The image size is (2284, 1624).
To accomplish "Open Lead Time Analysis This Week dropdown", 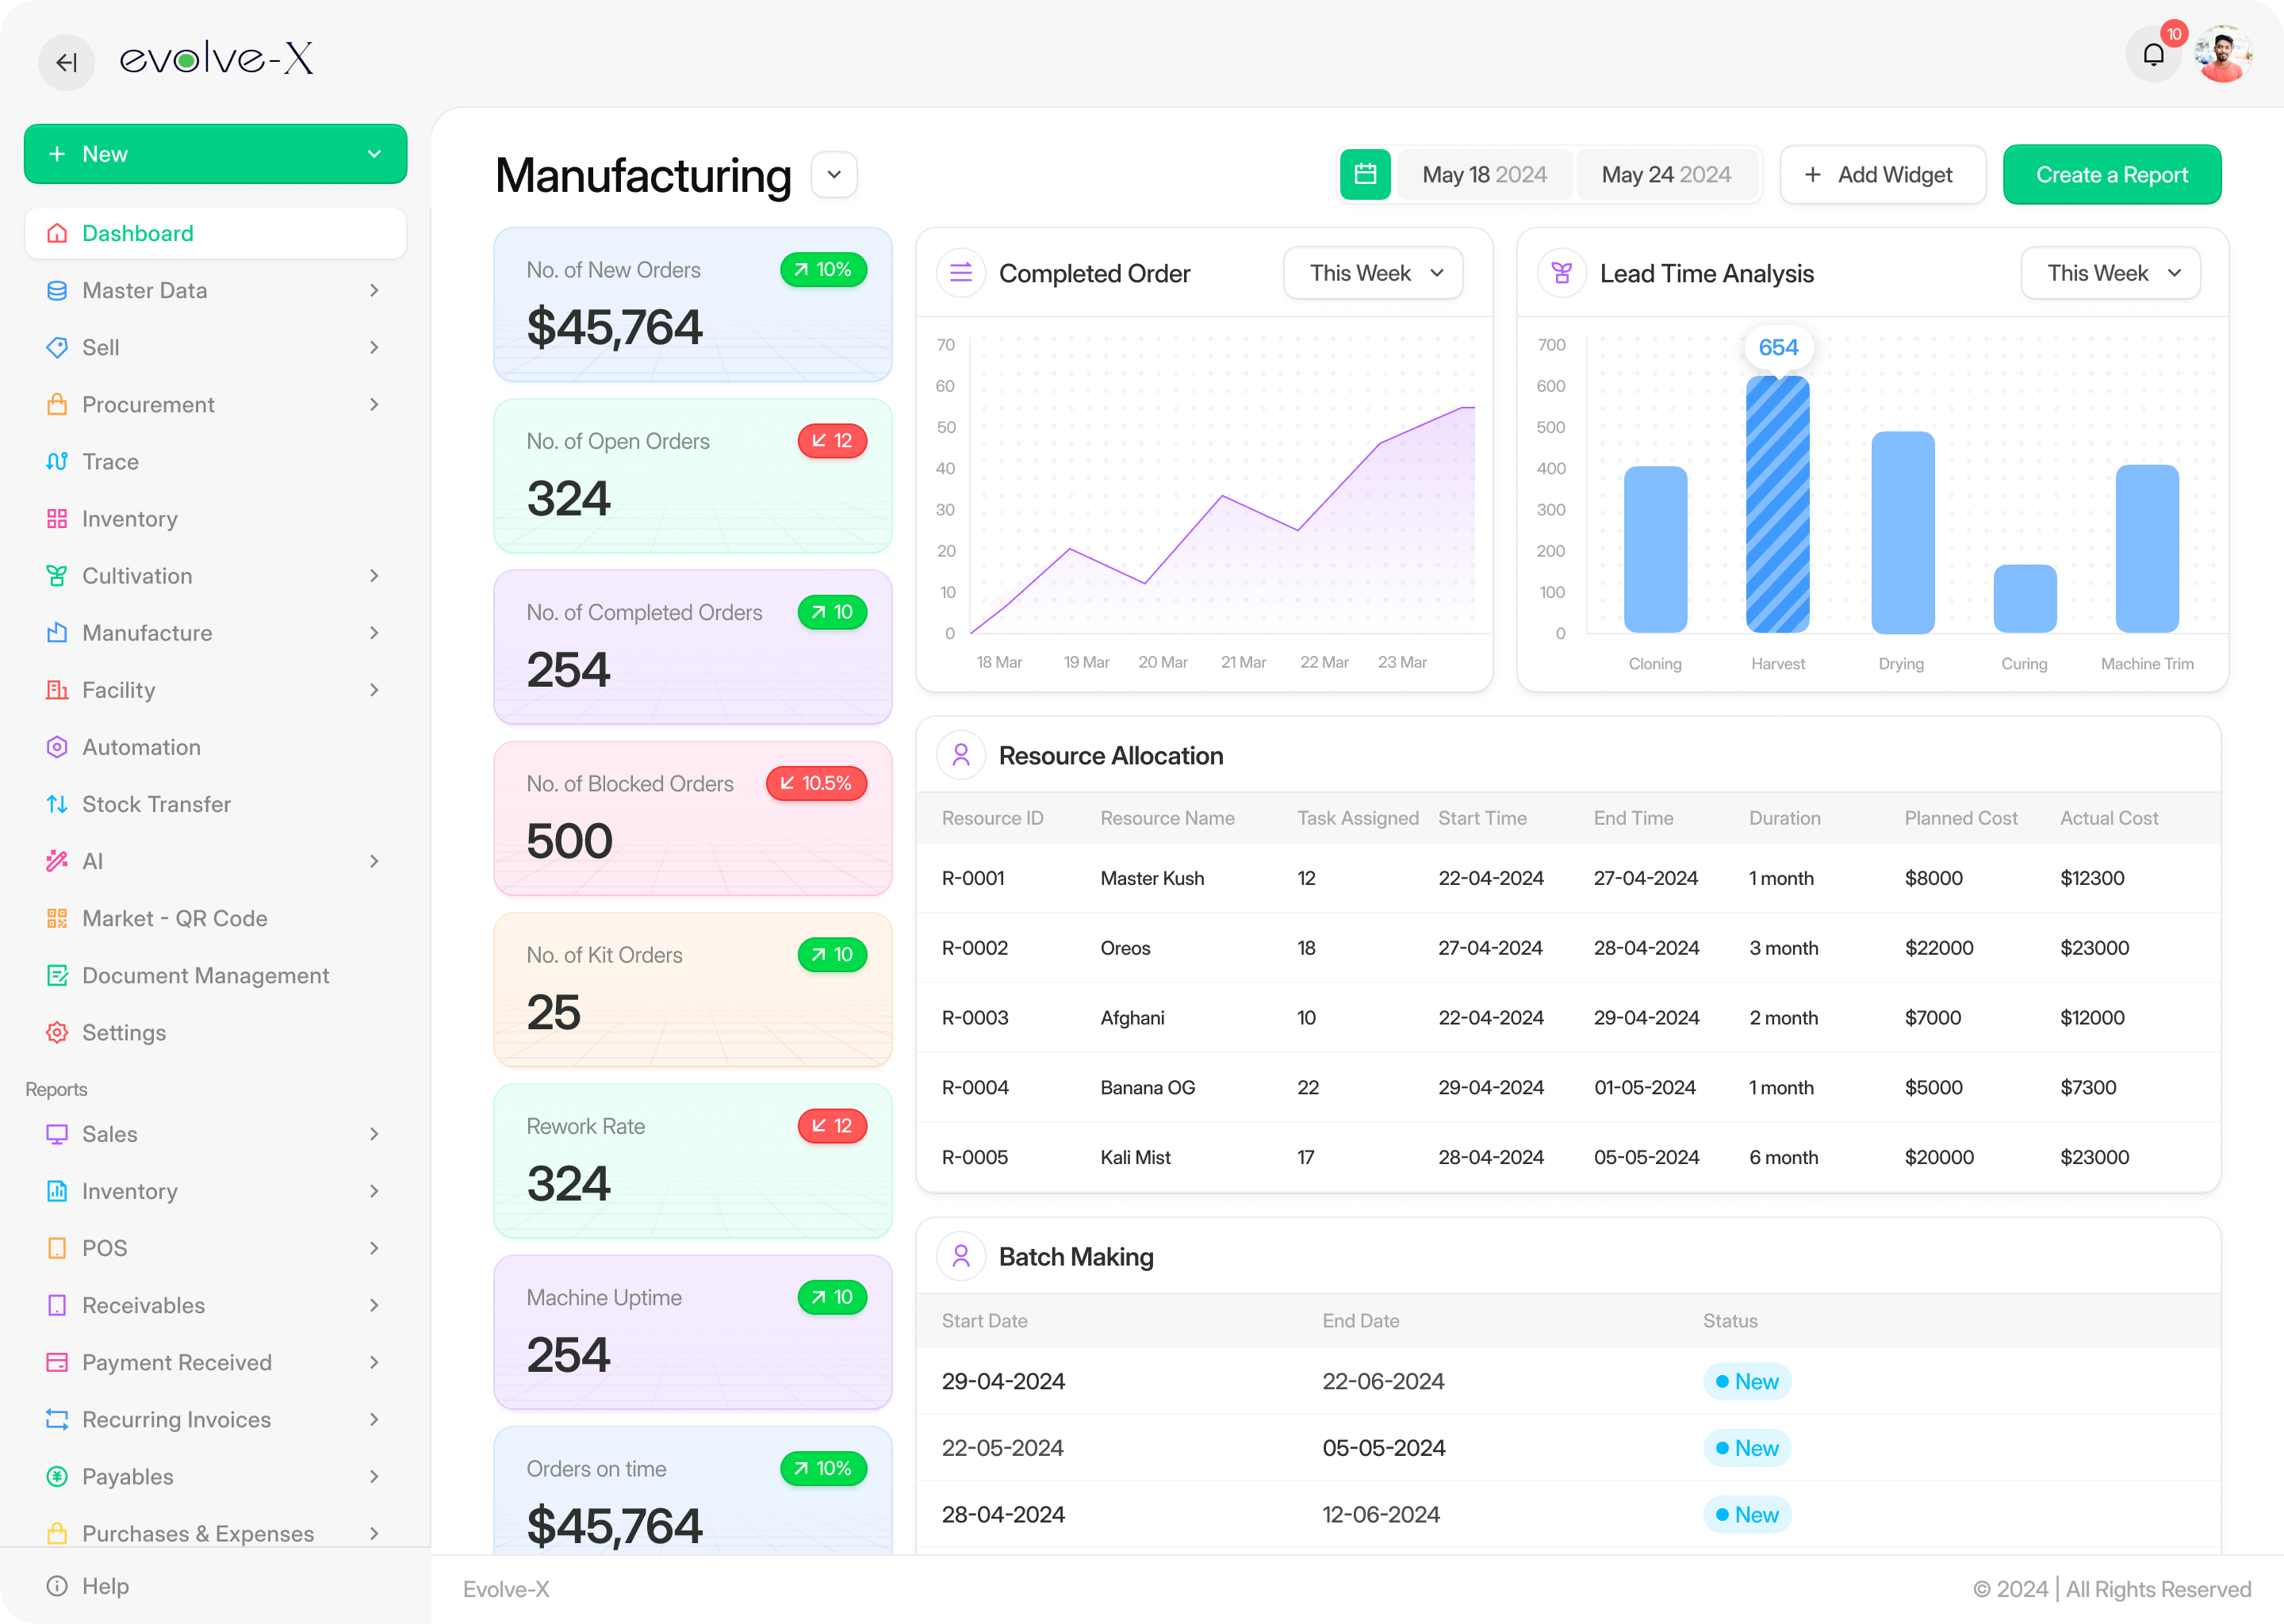I will 2110,273.
